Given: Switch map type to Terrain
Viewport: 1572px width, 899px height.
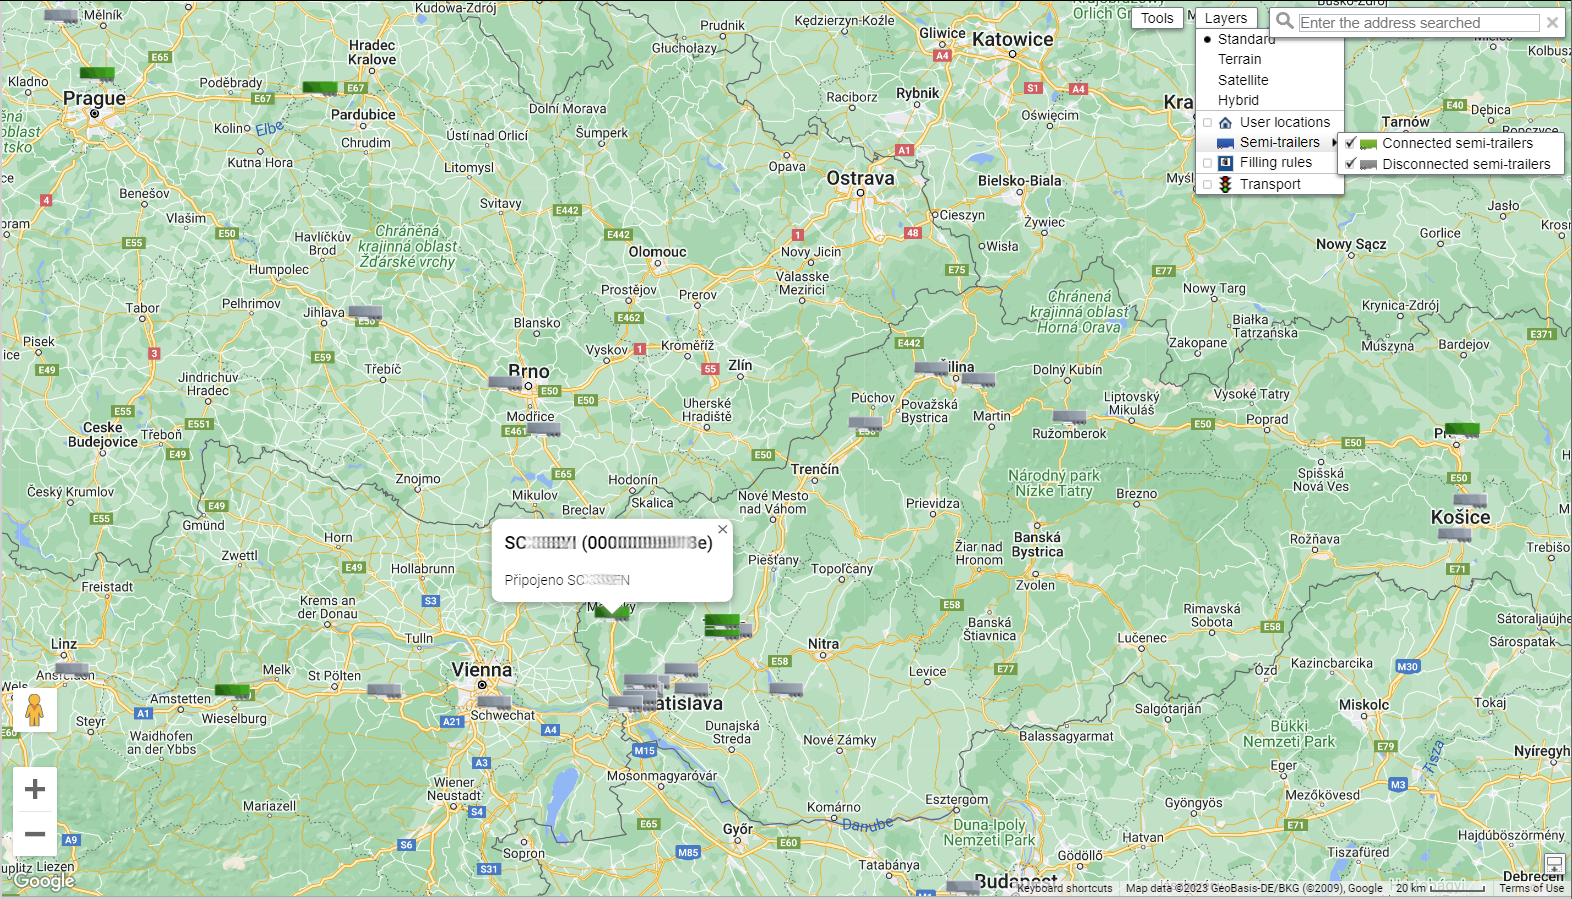Looking at the screenshot, I should pos(1239,59).
